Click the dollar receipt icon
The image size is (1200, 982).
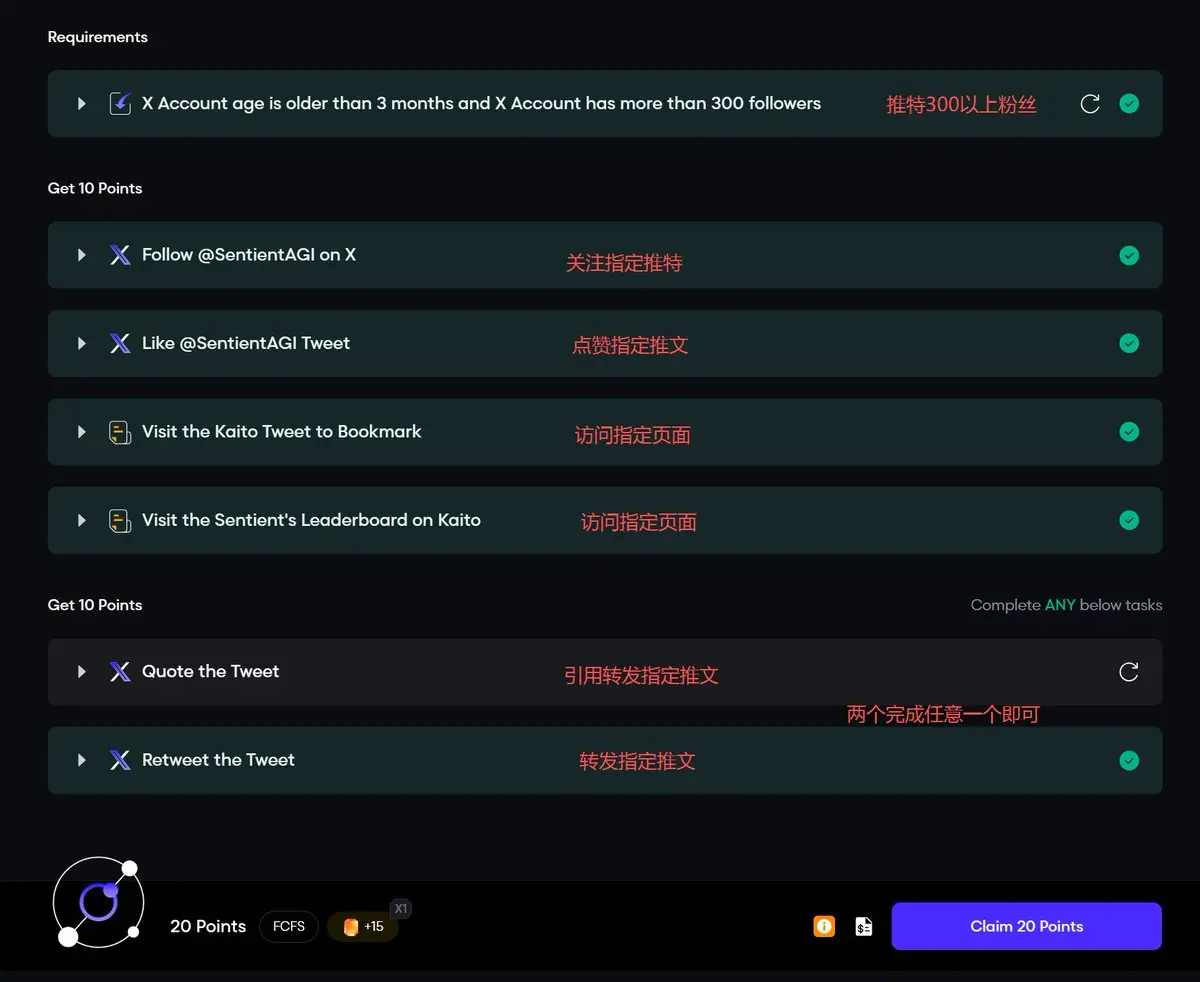click(x=864, y=926)
